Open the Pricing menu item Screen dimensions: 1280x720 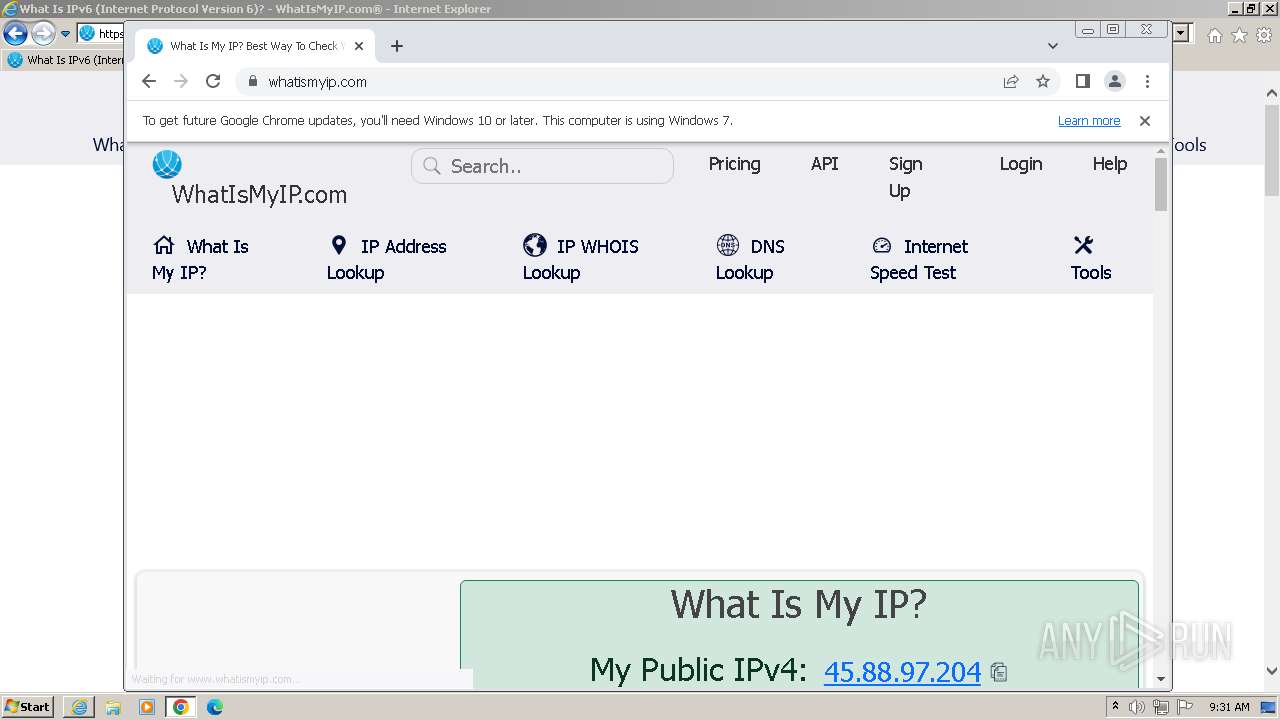(x=734, y=164)
